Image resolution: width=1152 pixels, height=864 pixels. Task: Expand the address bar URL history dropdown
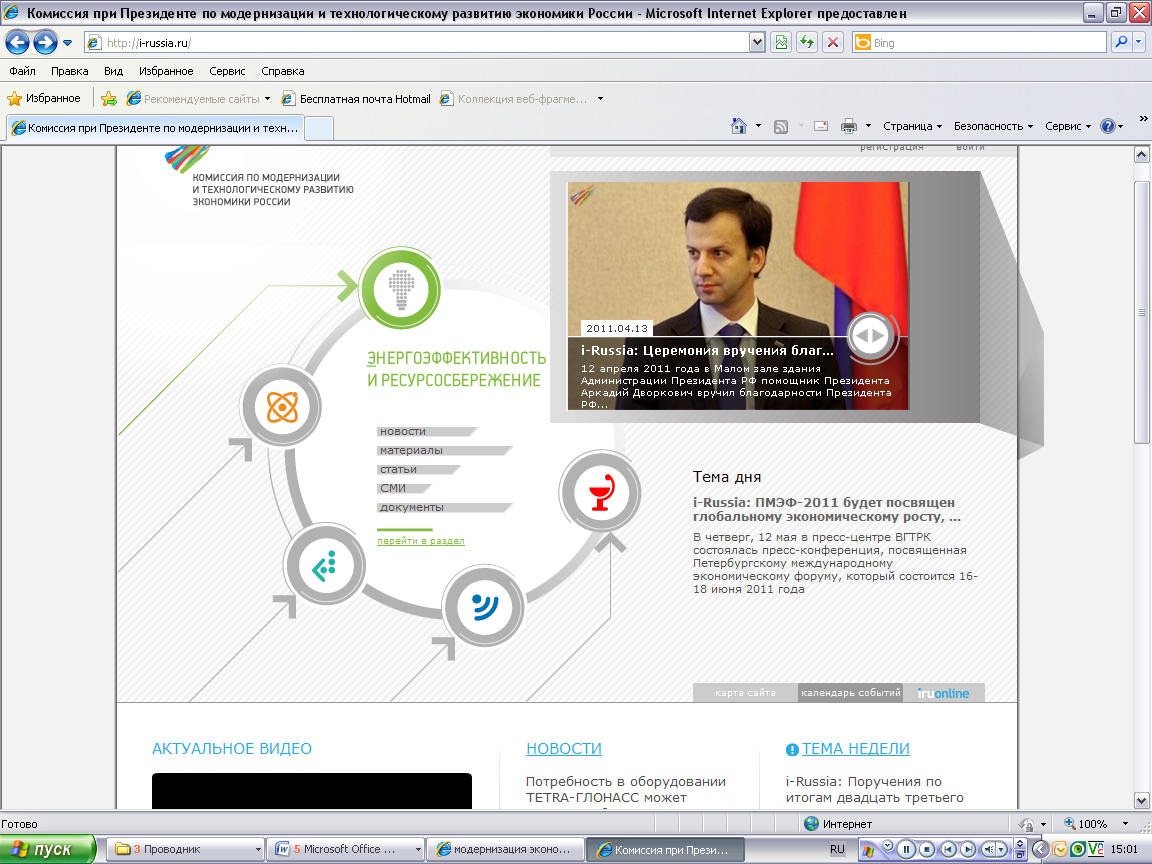[757, 43]
